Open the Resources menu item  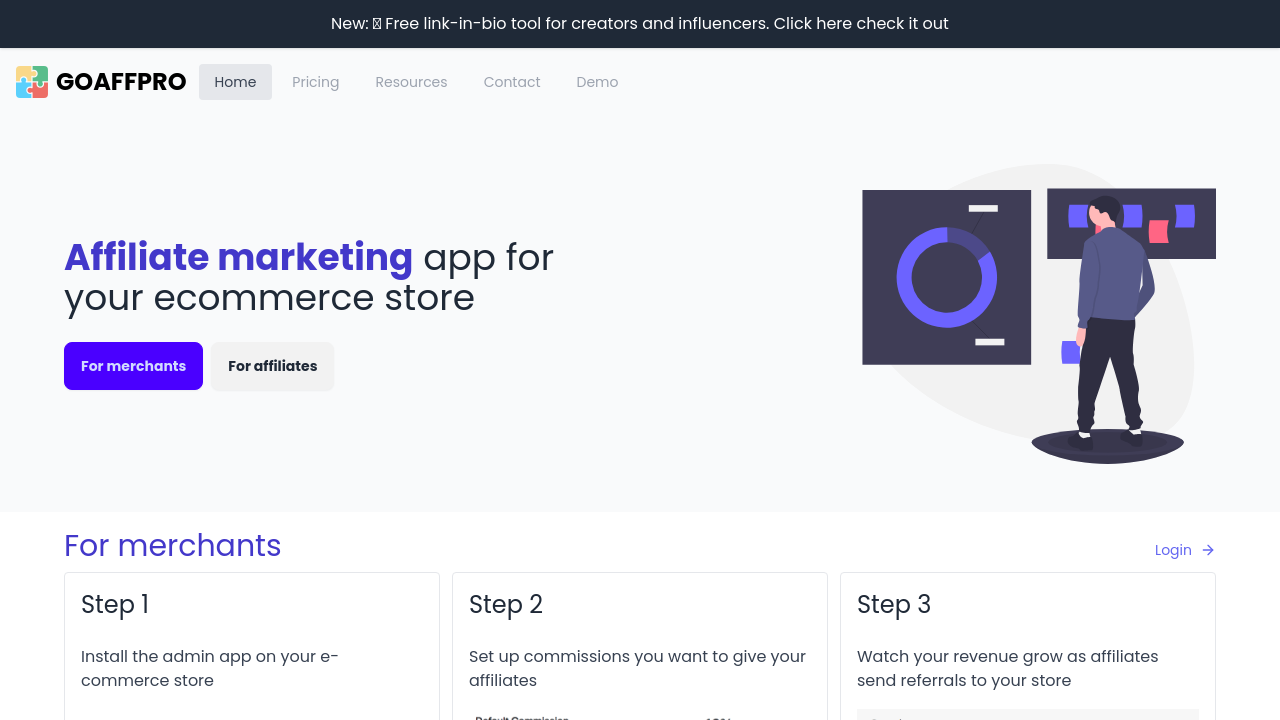click(411, 82)
